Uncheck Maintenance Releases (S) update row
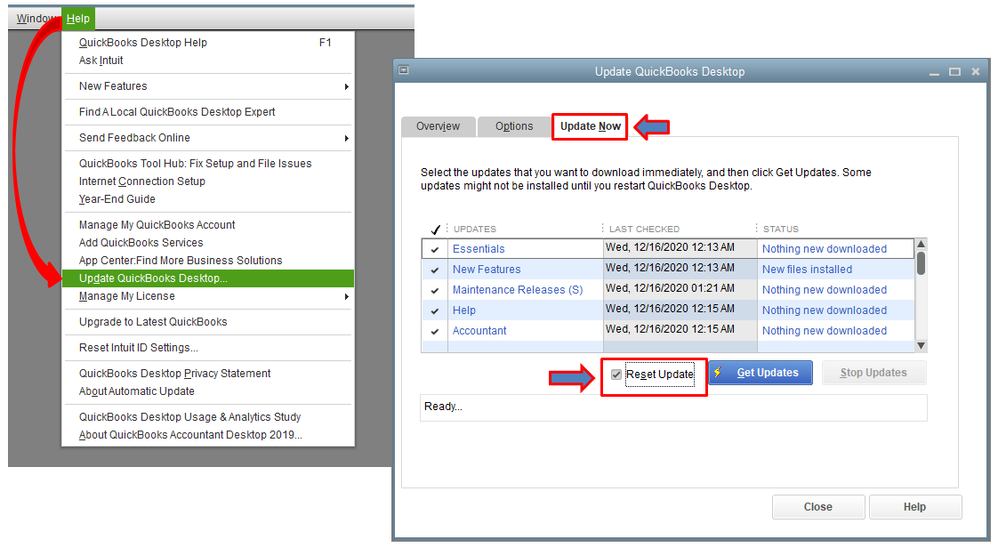Viewport: 998px width, 548px height. coord(435,290)
